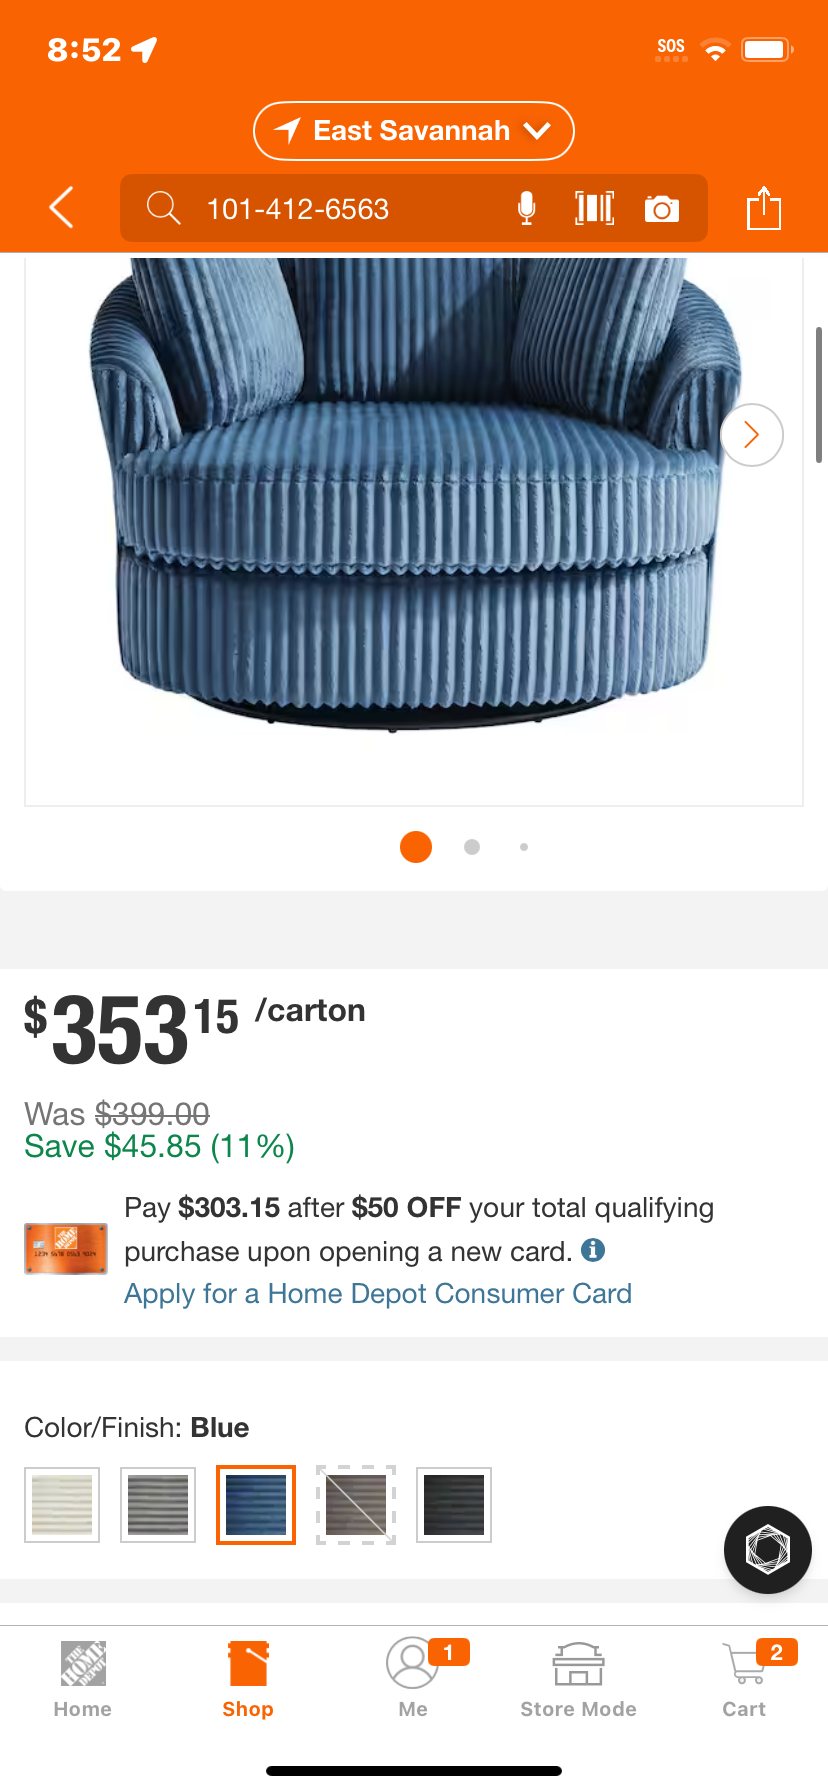The image size is (828, 1792).
Task: Tap the back arrow icon
Action: 61,208
